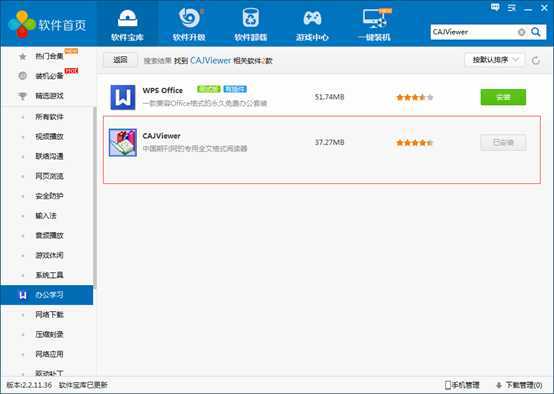Click the blue CAJViewer keyword in results header
554x394 pixels.
[210, 60]
